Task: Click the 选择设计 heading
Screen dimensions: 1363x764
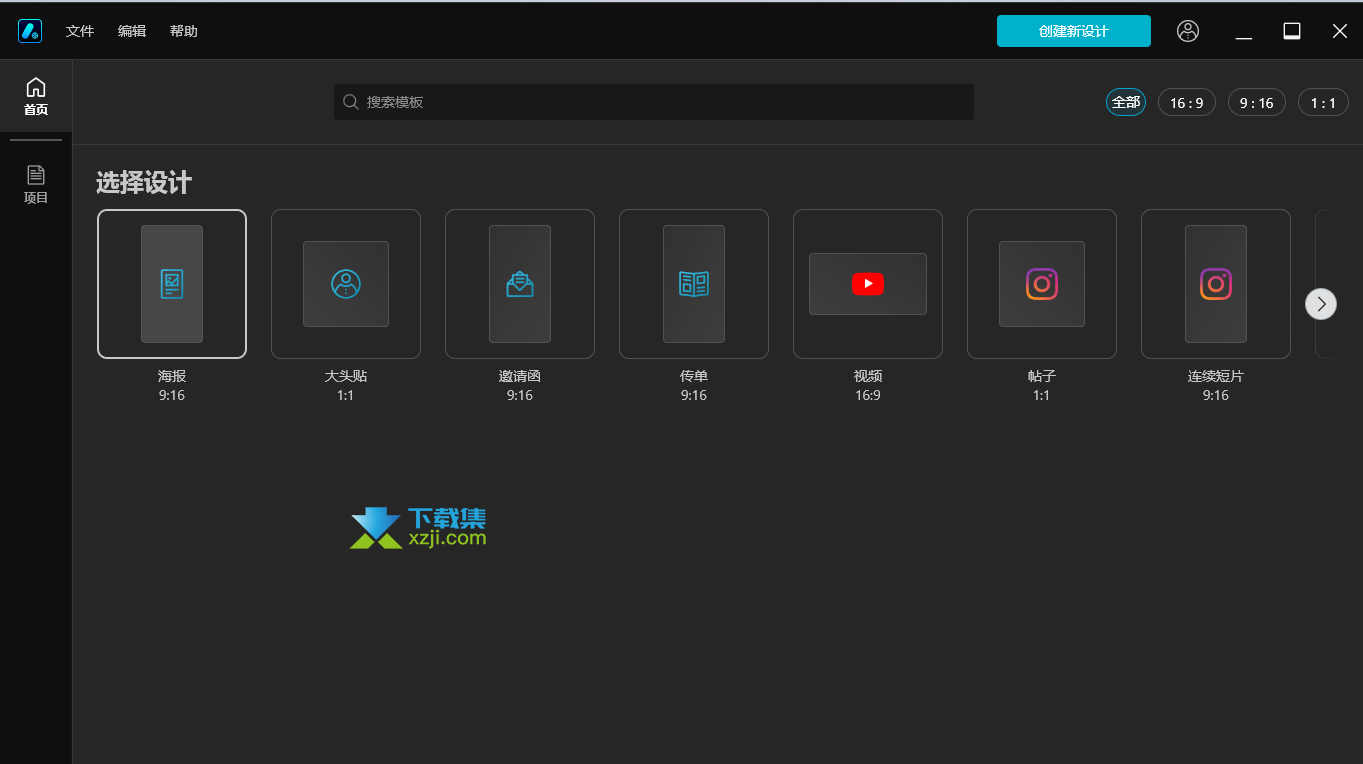Action: (x=144, y=183)
